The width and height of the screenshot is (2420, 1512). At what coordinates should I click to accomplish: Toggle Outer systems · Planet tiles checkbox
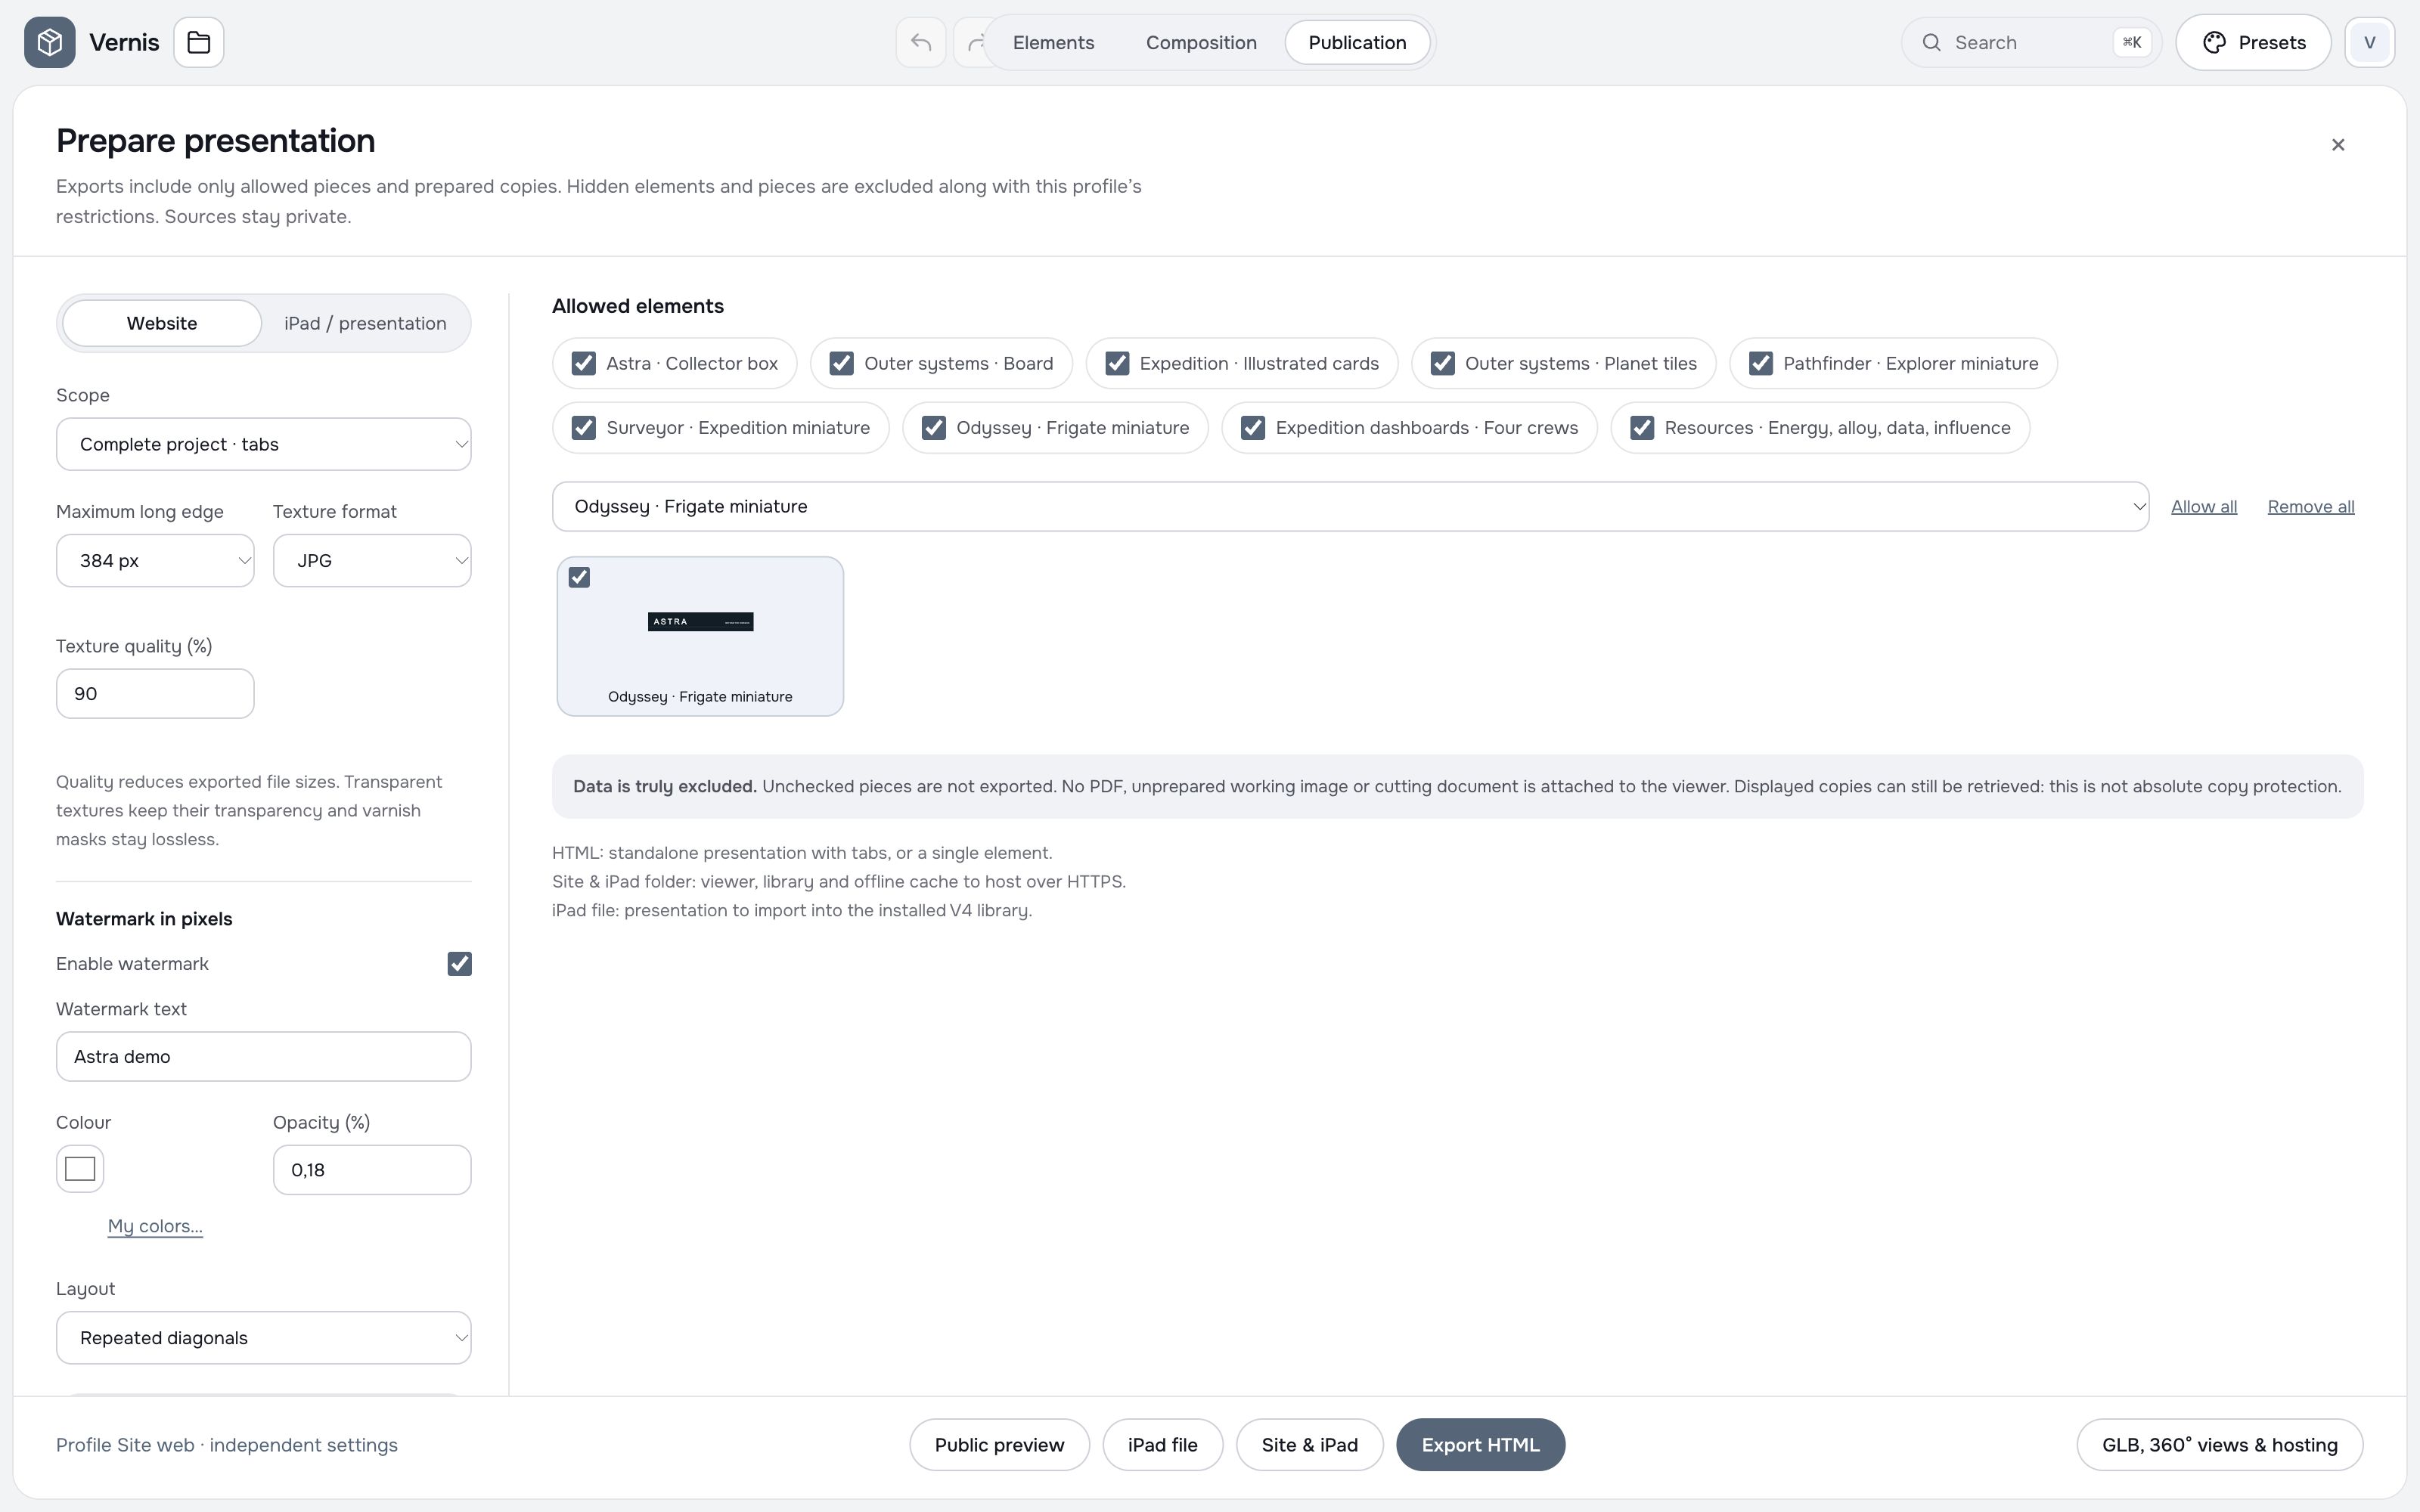[x=1443, y=363]
